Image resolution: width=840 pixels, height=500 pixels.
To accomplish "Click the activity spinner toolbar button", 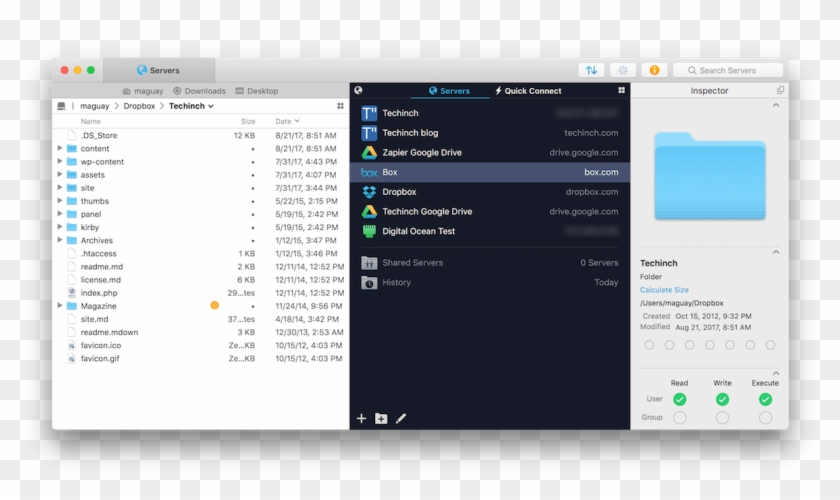I will click(x=623, y=70).
